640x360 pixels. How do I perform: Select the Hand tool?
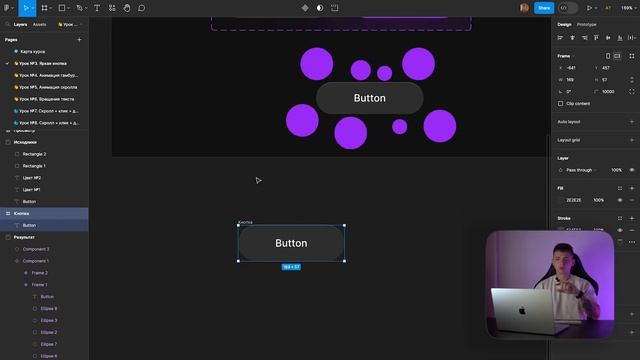127,8
